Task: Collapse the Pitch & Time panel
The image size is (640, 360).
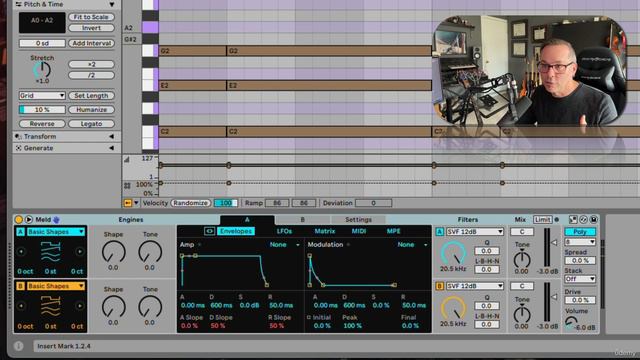Action: [x=111, y=4]
